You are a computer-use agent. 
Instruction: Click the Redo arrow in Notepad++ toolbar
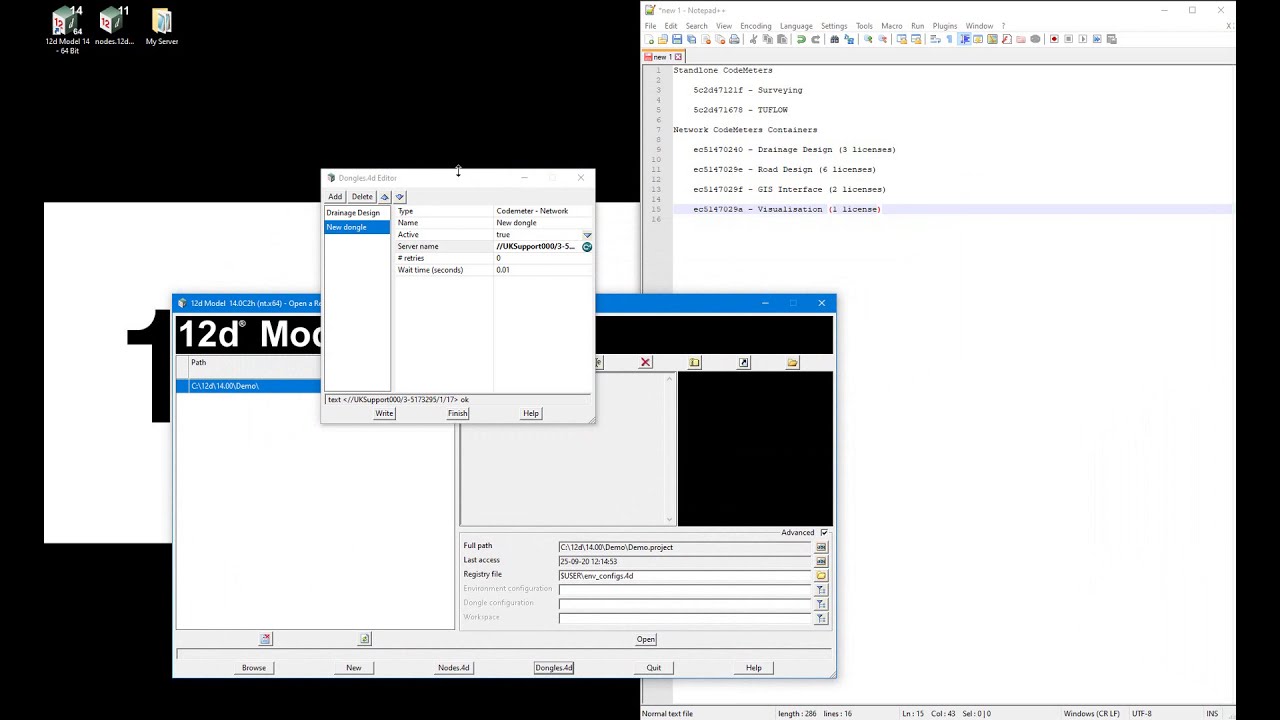815,39
